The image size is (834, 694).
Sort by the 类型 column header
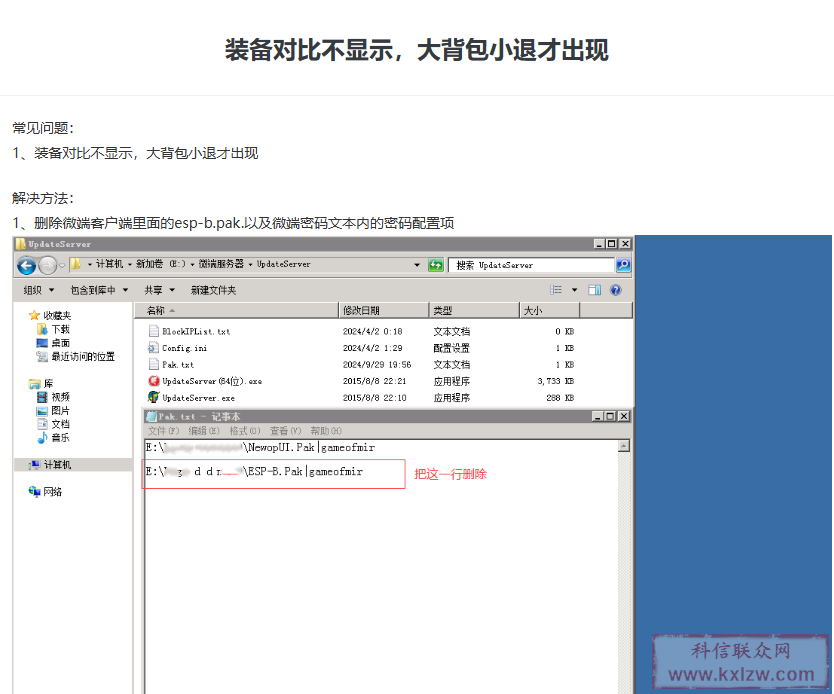click(474, 310)
